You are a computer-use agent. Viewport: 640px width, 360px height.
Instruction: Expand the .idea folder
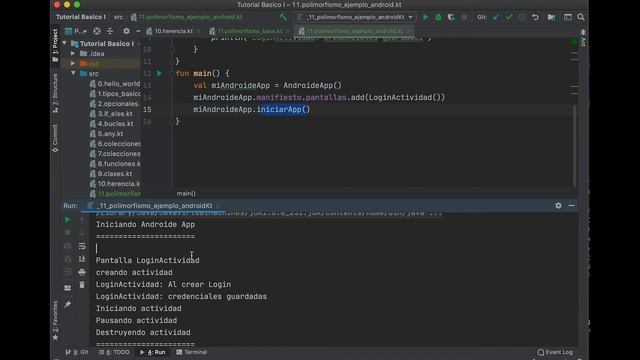(73, 53)
